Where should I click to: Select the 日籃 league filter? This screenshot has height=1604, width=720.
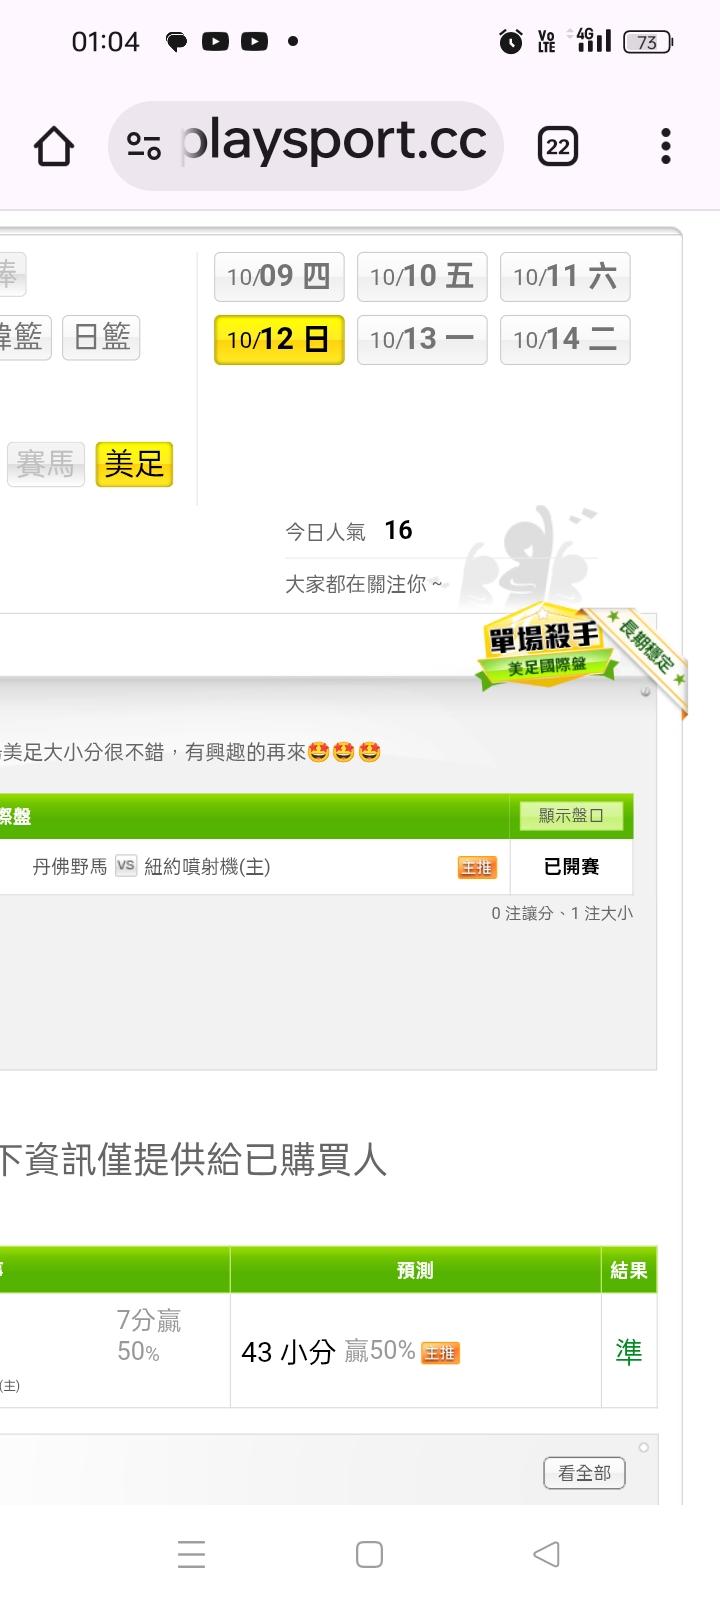click(101, 338)
